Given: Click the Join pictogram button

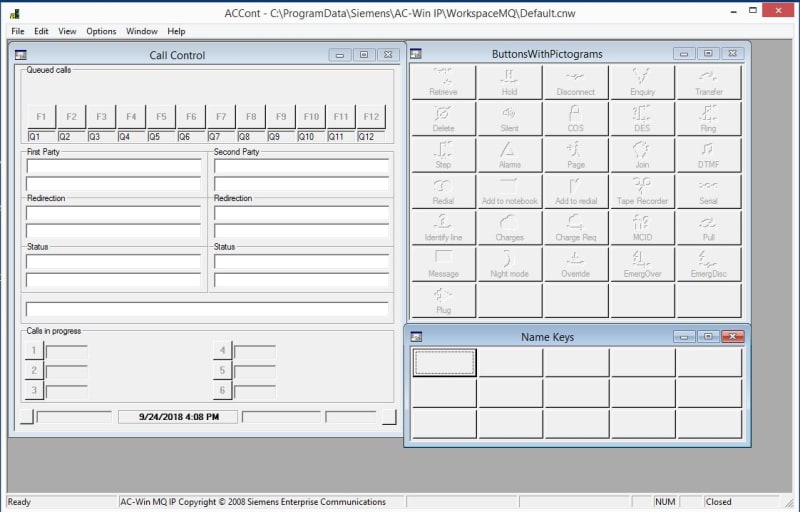Looking at the screenshot, I should click(642, 155).
